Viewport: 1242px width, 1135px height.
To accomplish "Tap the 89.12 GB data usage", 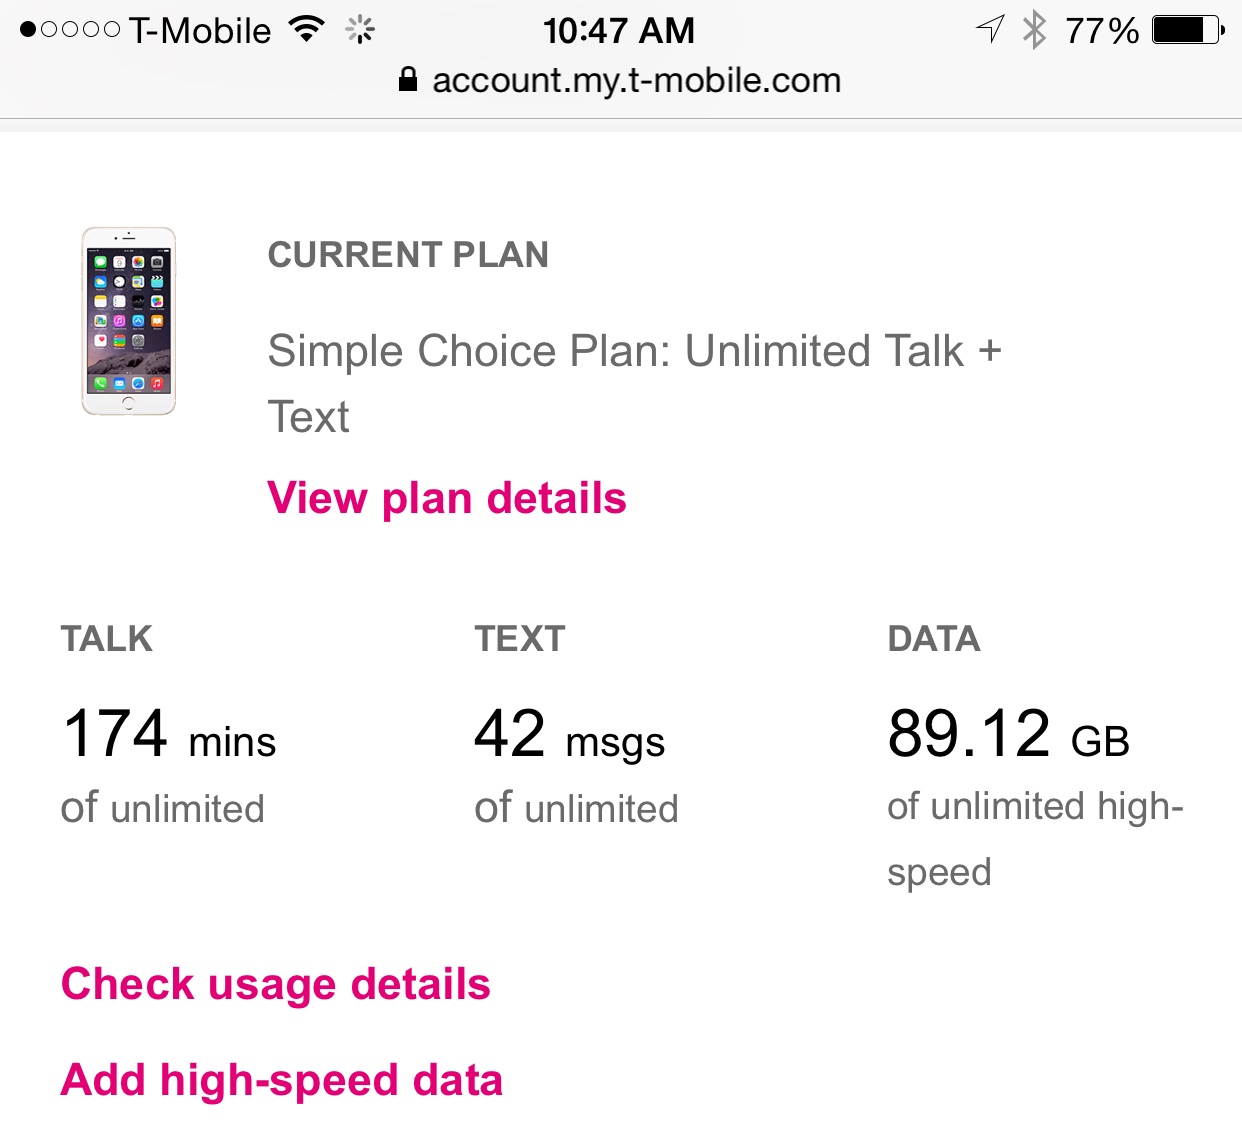I will pyautogui.click(x=1009, y=735).
